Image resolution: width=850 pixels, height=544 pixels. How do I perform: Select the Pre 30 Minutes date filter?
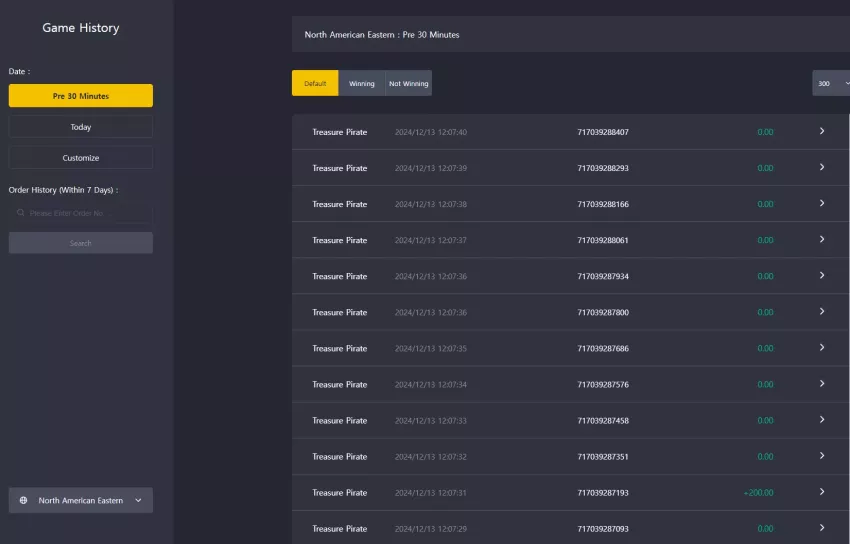click(x=81, y=95)
